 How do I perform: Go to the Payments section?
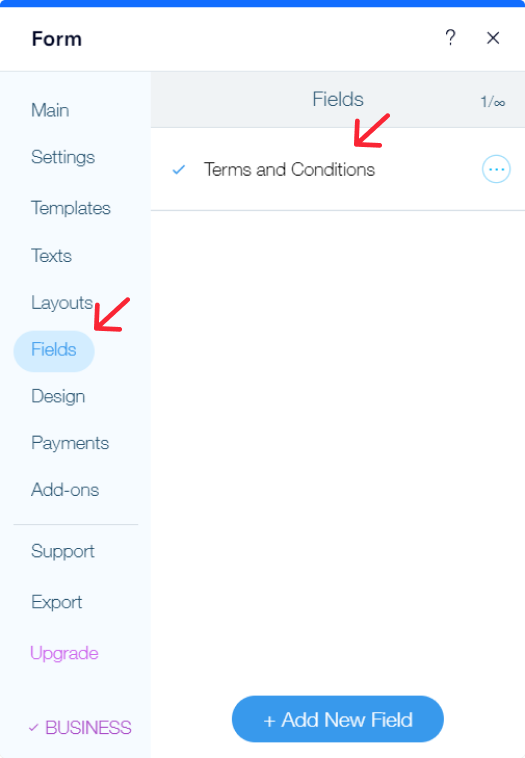70,443
